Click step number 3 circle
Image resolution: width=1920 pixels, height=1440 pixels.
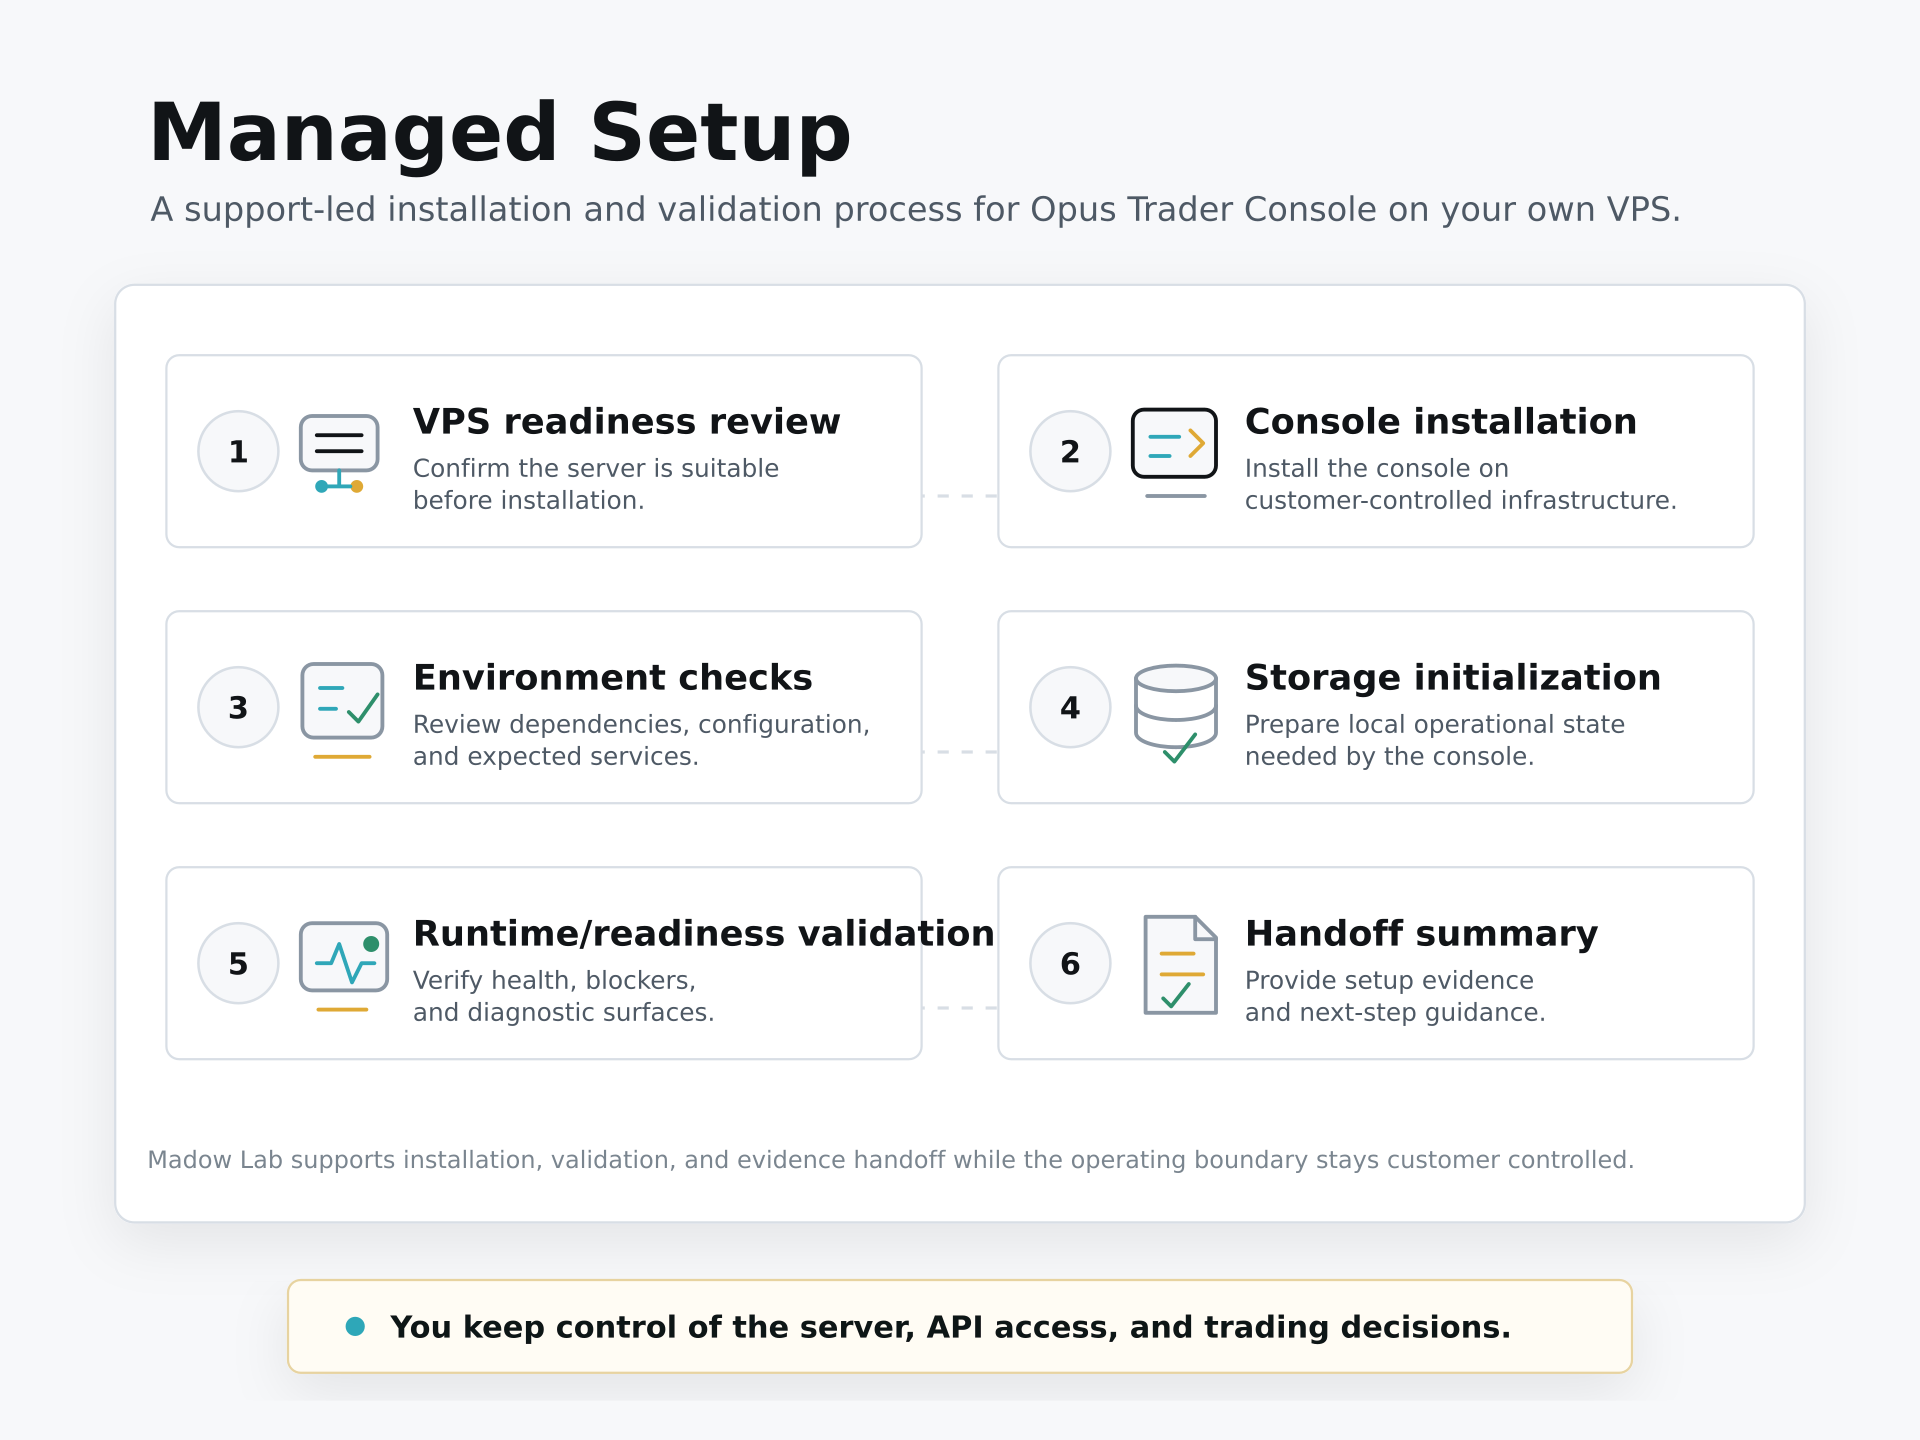point(238,707)
